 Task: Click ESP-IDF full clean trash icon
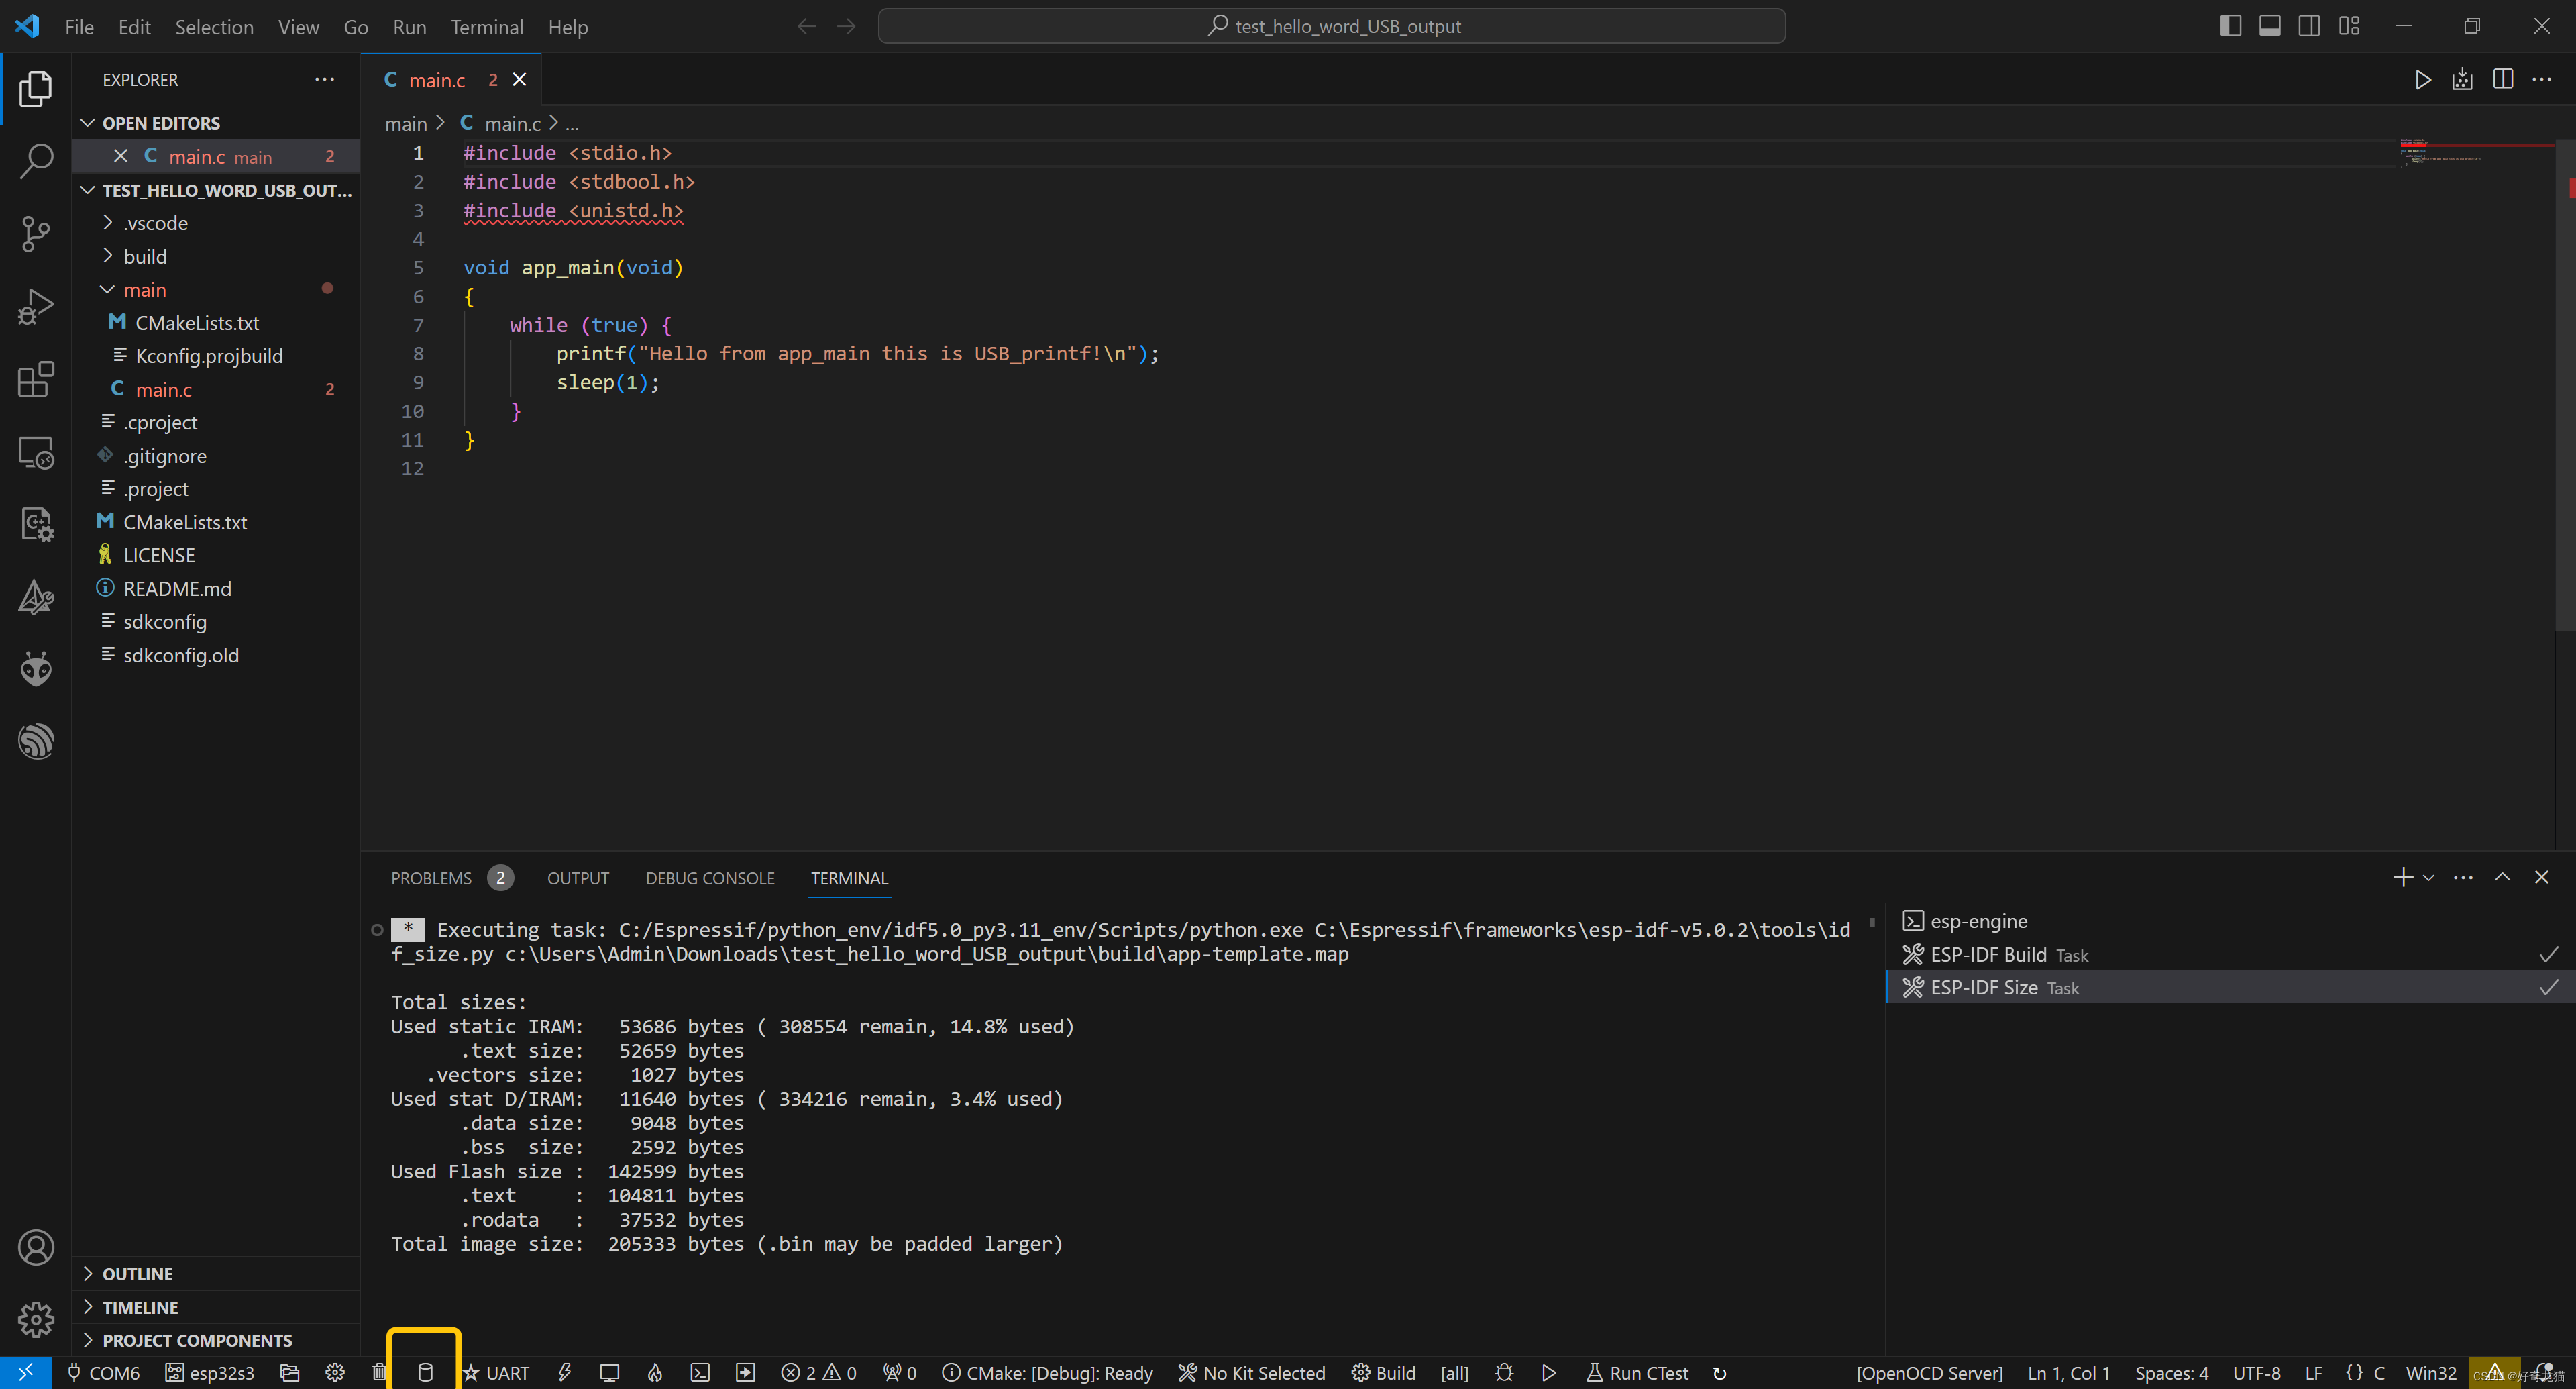[379, 1373]
